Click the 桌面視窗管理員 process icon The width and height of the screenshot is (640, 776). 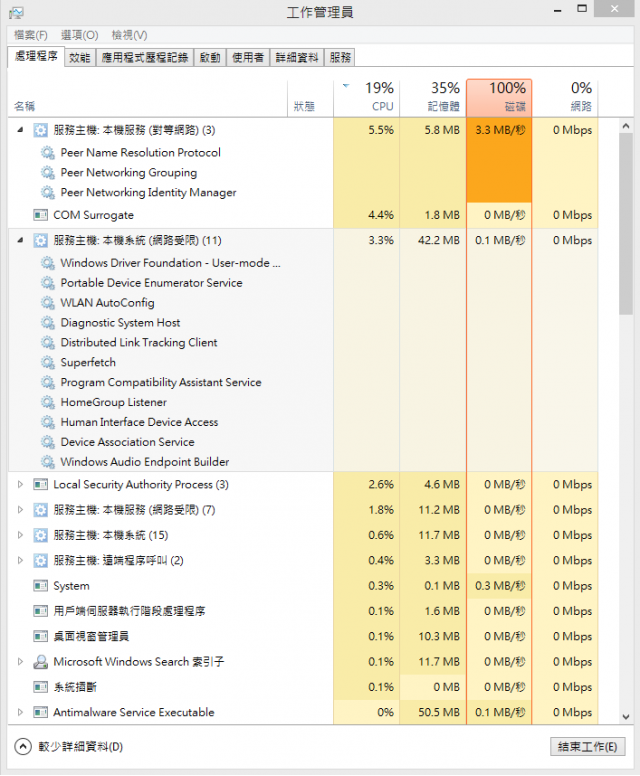pyautogui.click(x=40, y=636)
